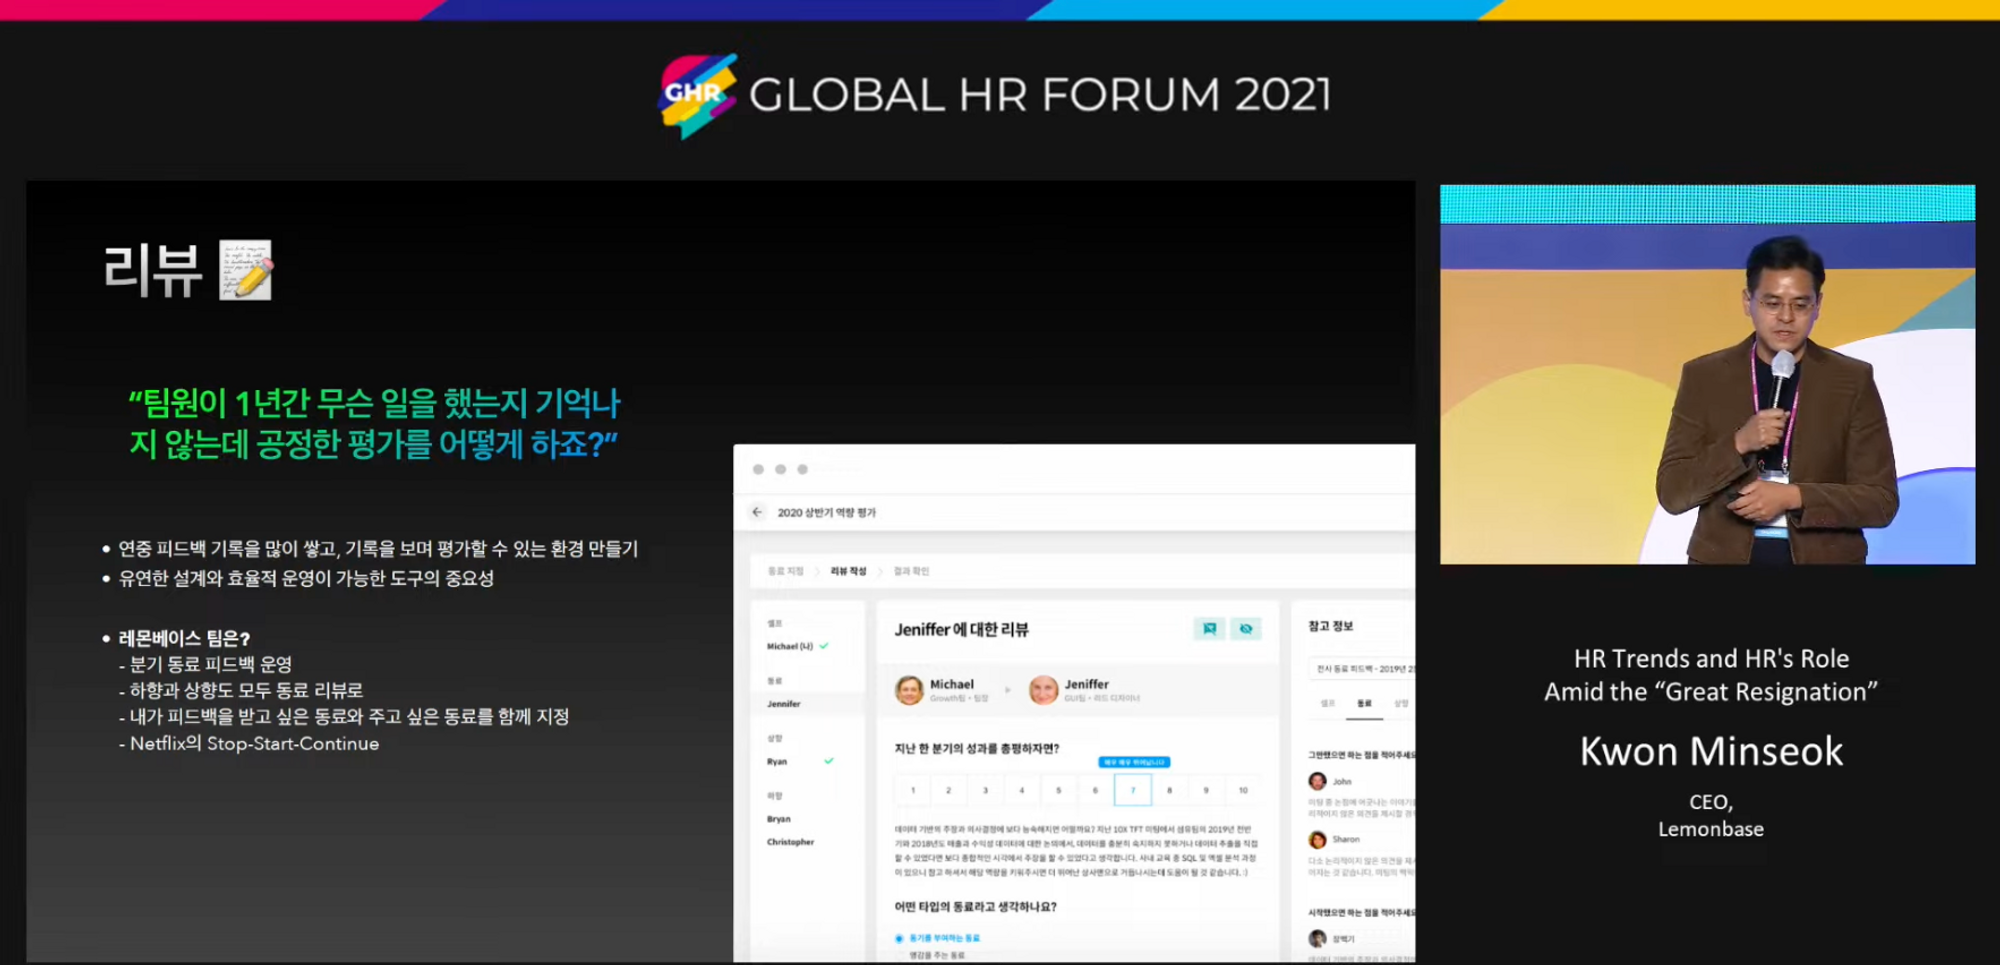Click Sharon's avatar in the reference panel
The width and height of the screenshot is (2000, 965).
(x=1317, y=839)
